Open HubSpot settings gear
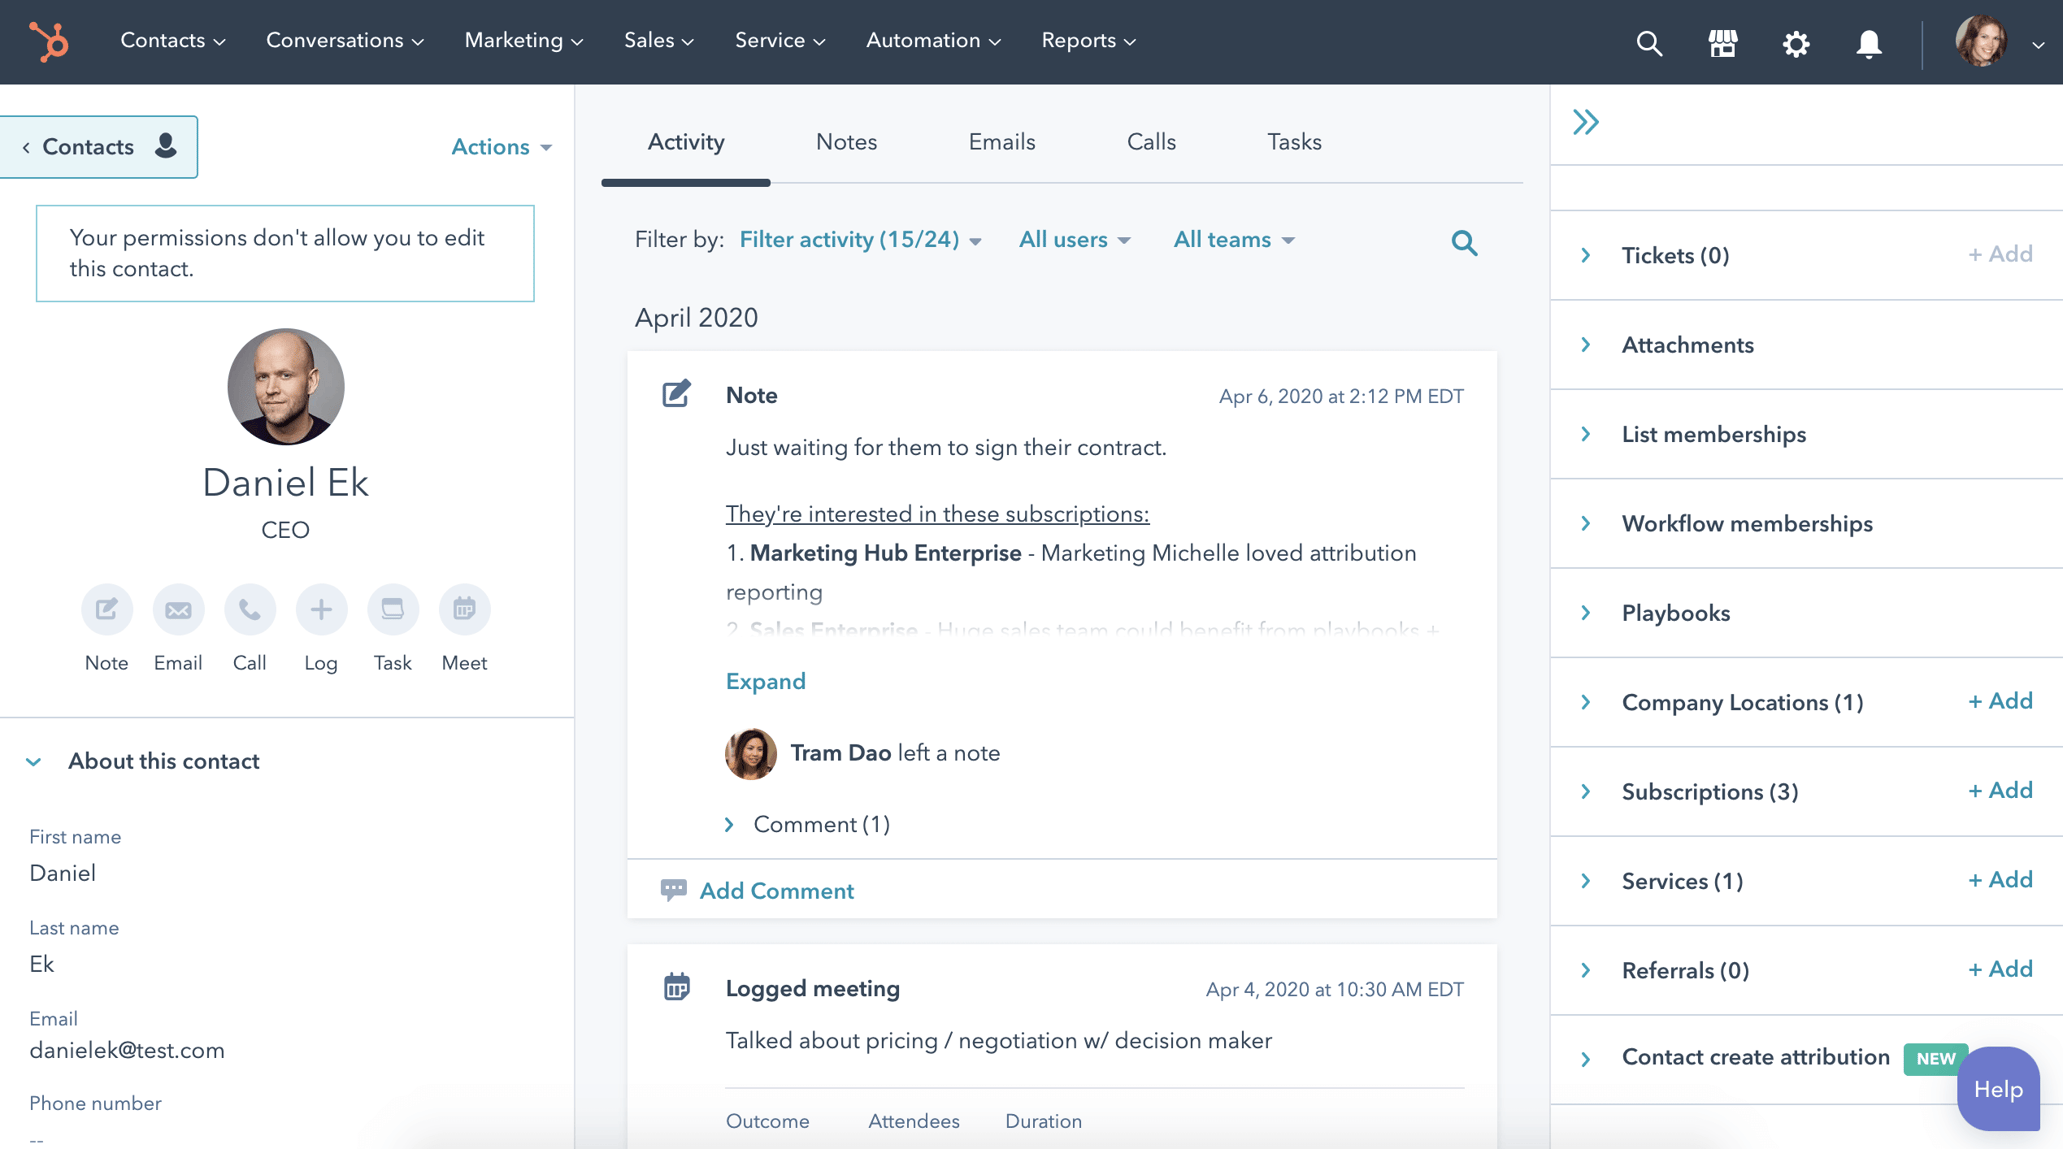 pyautogui.click(x=1795, y=43)
